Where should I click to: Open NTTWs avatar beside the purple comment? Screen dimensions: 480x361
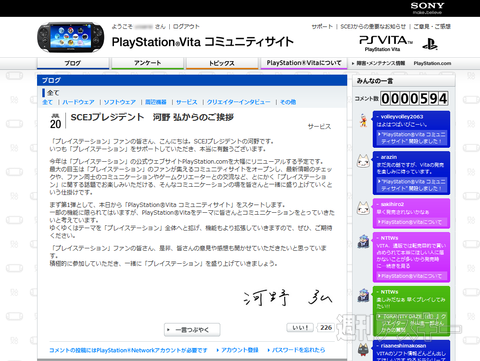pos(363,241)
